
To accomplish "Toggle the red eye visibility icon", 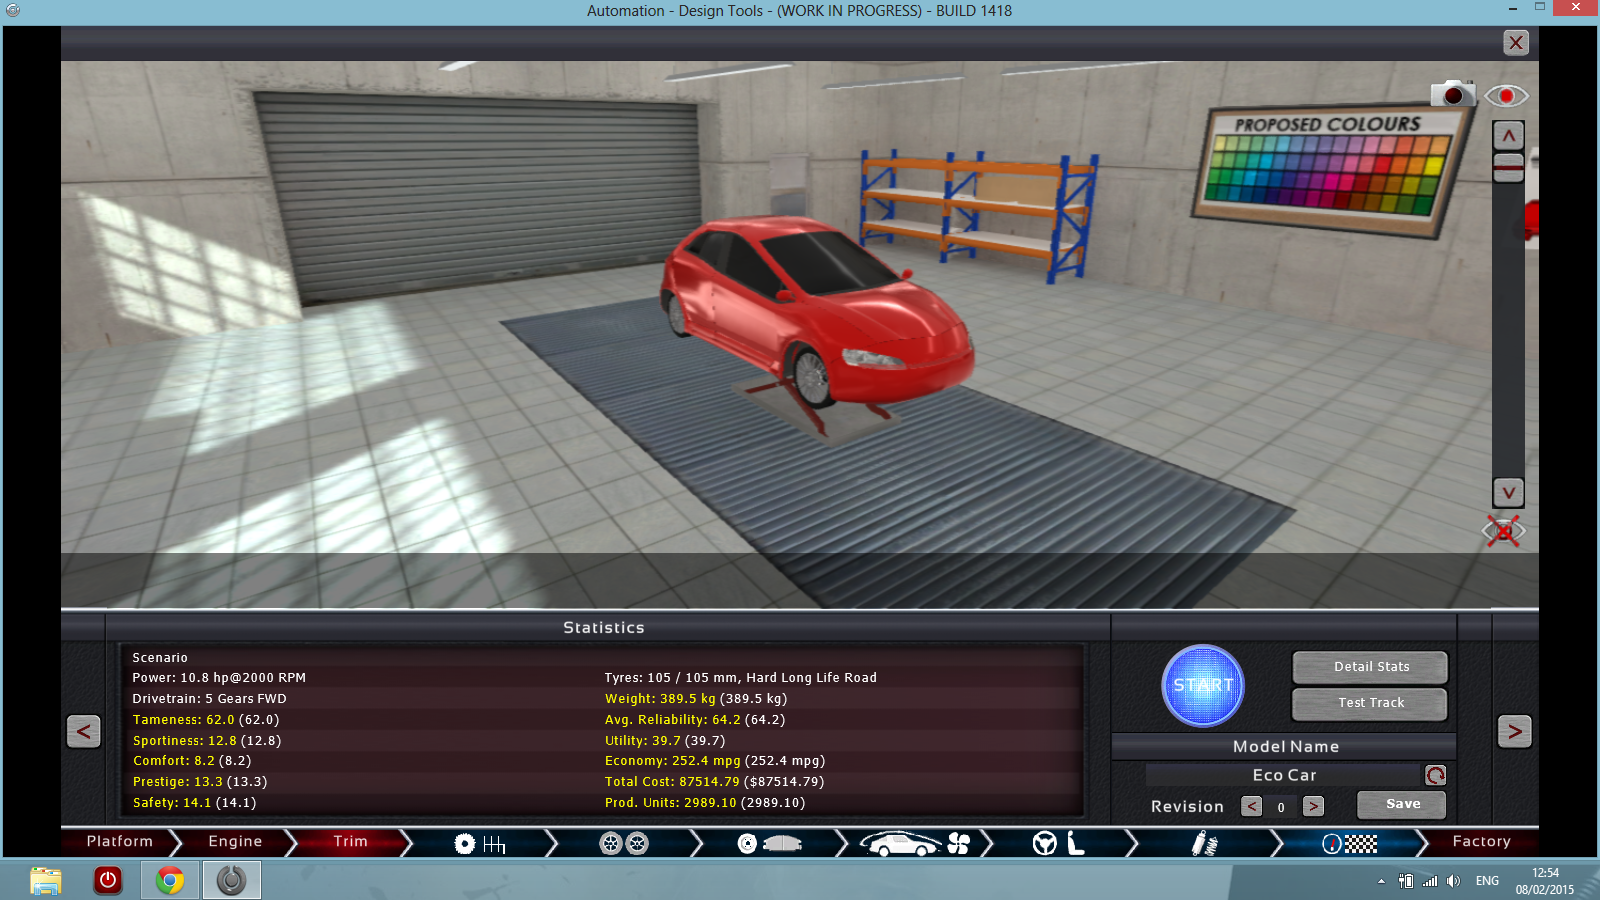I will (1506, 96).
